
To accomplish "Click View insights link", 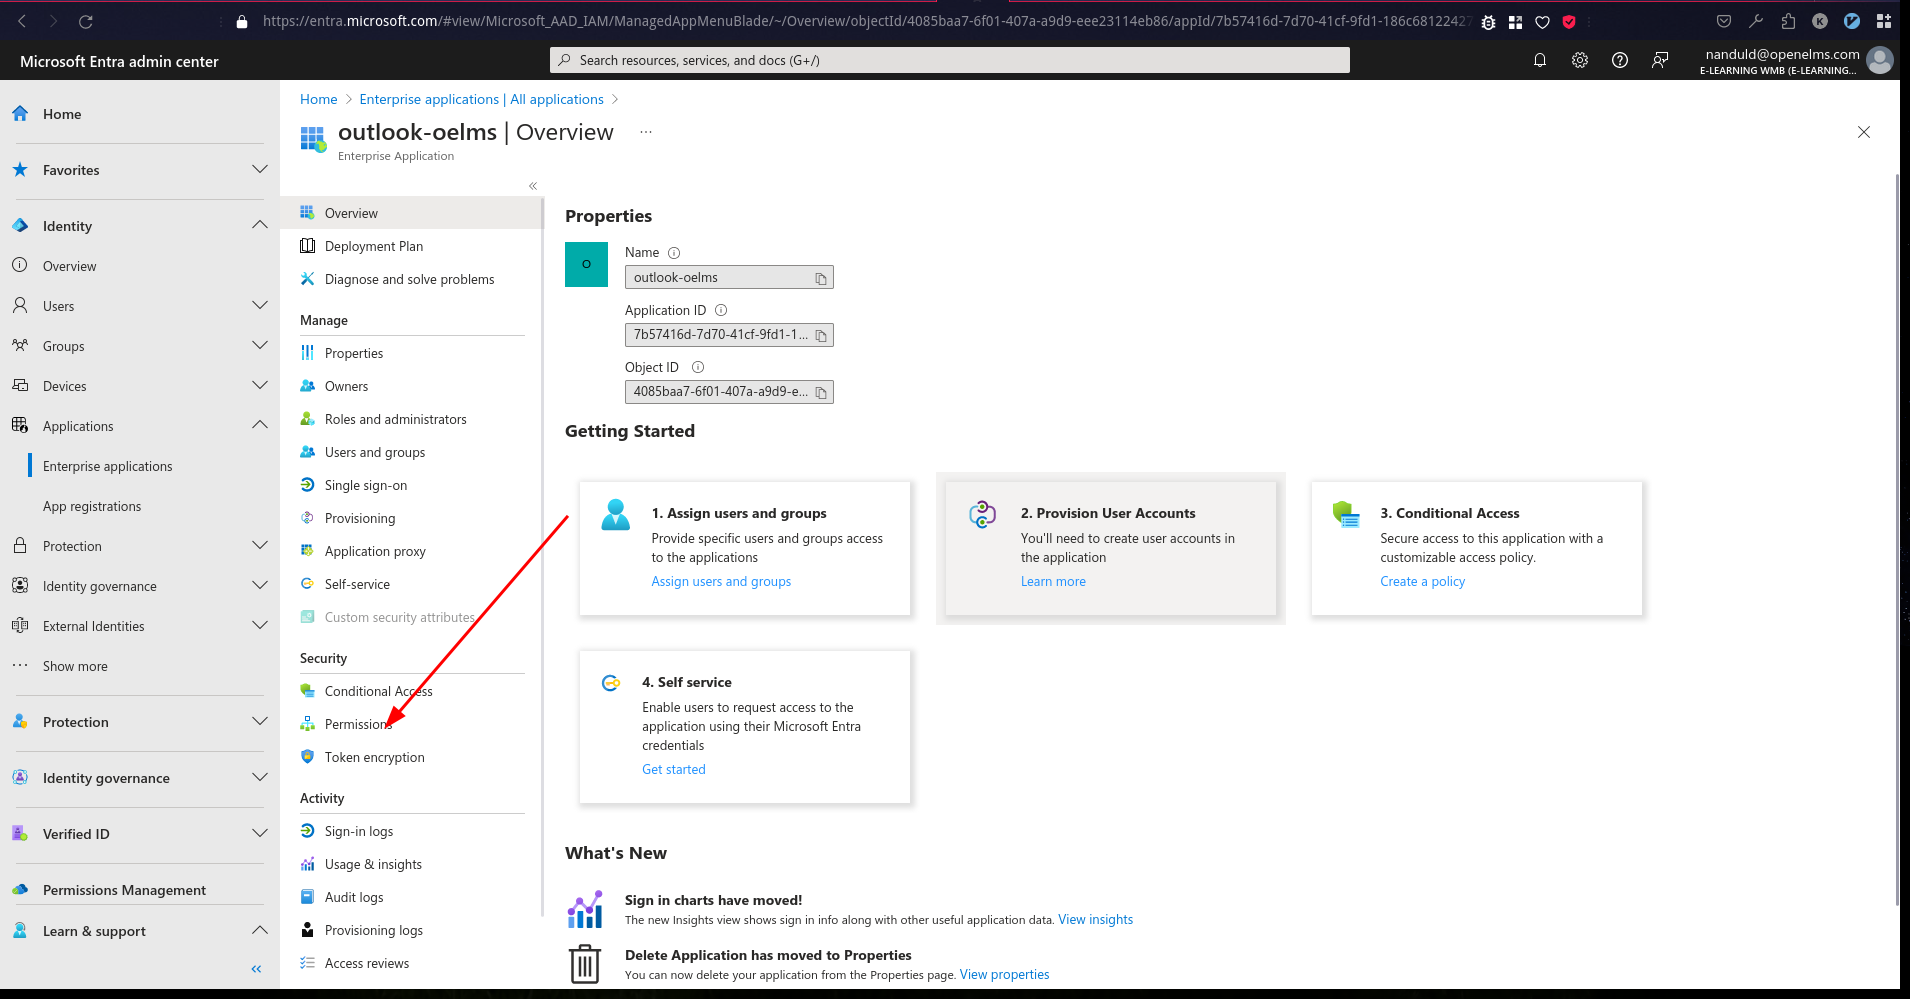I will 1095,920.
